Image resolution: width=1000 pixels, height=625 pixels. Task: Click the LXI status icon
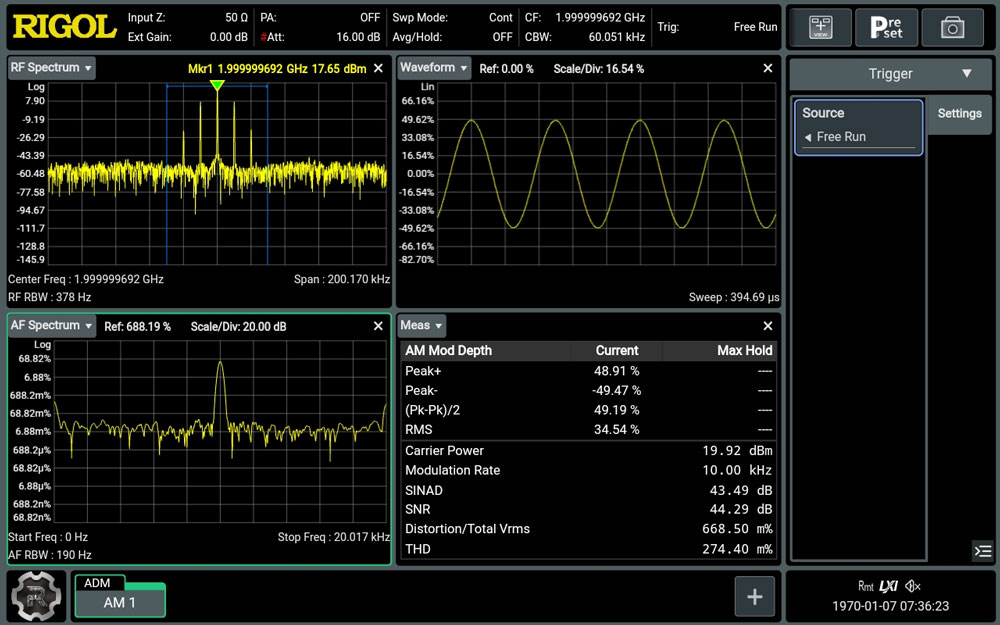point(888,585)
